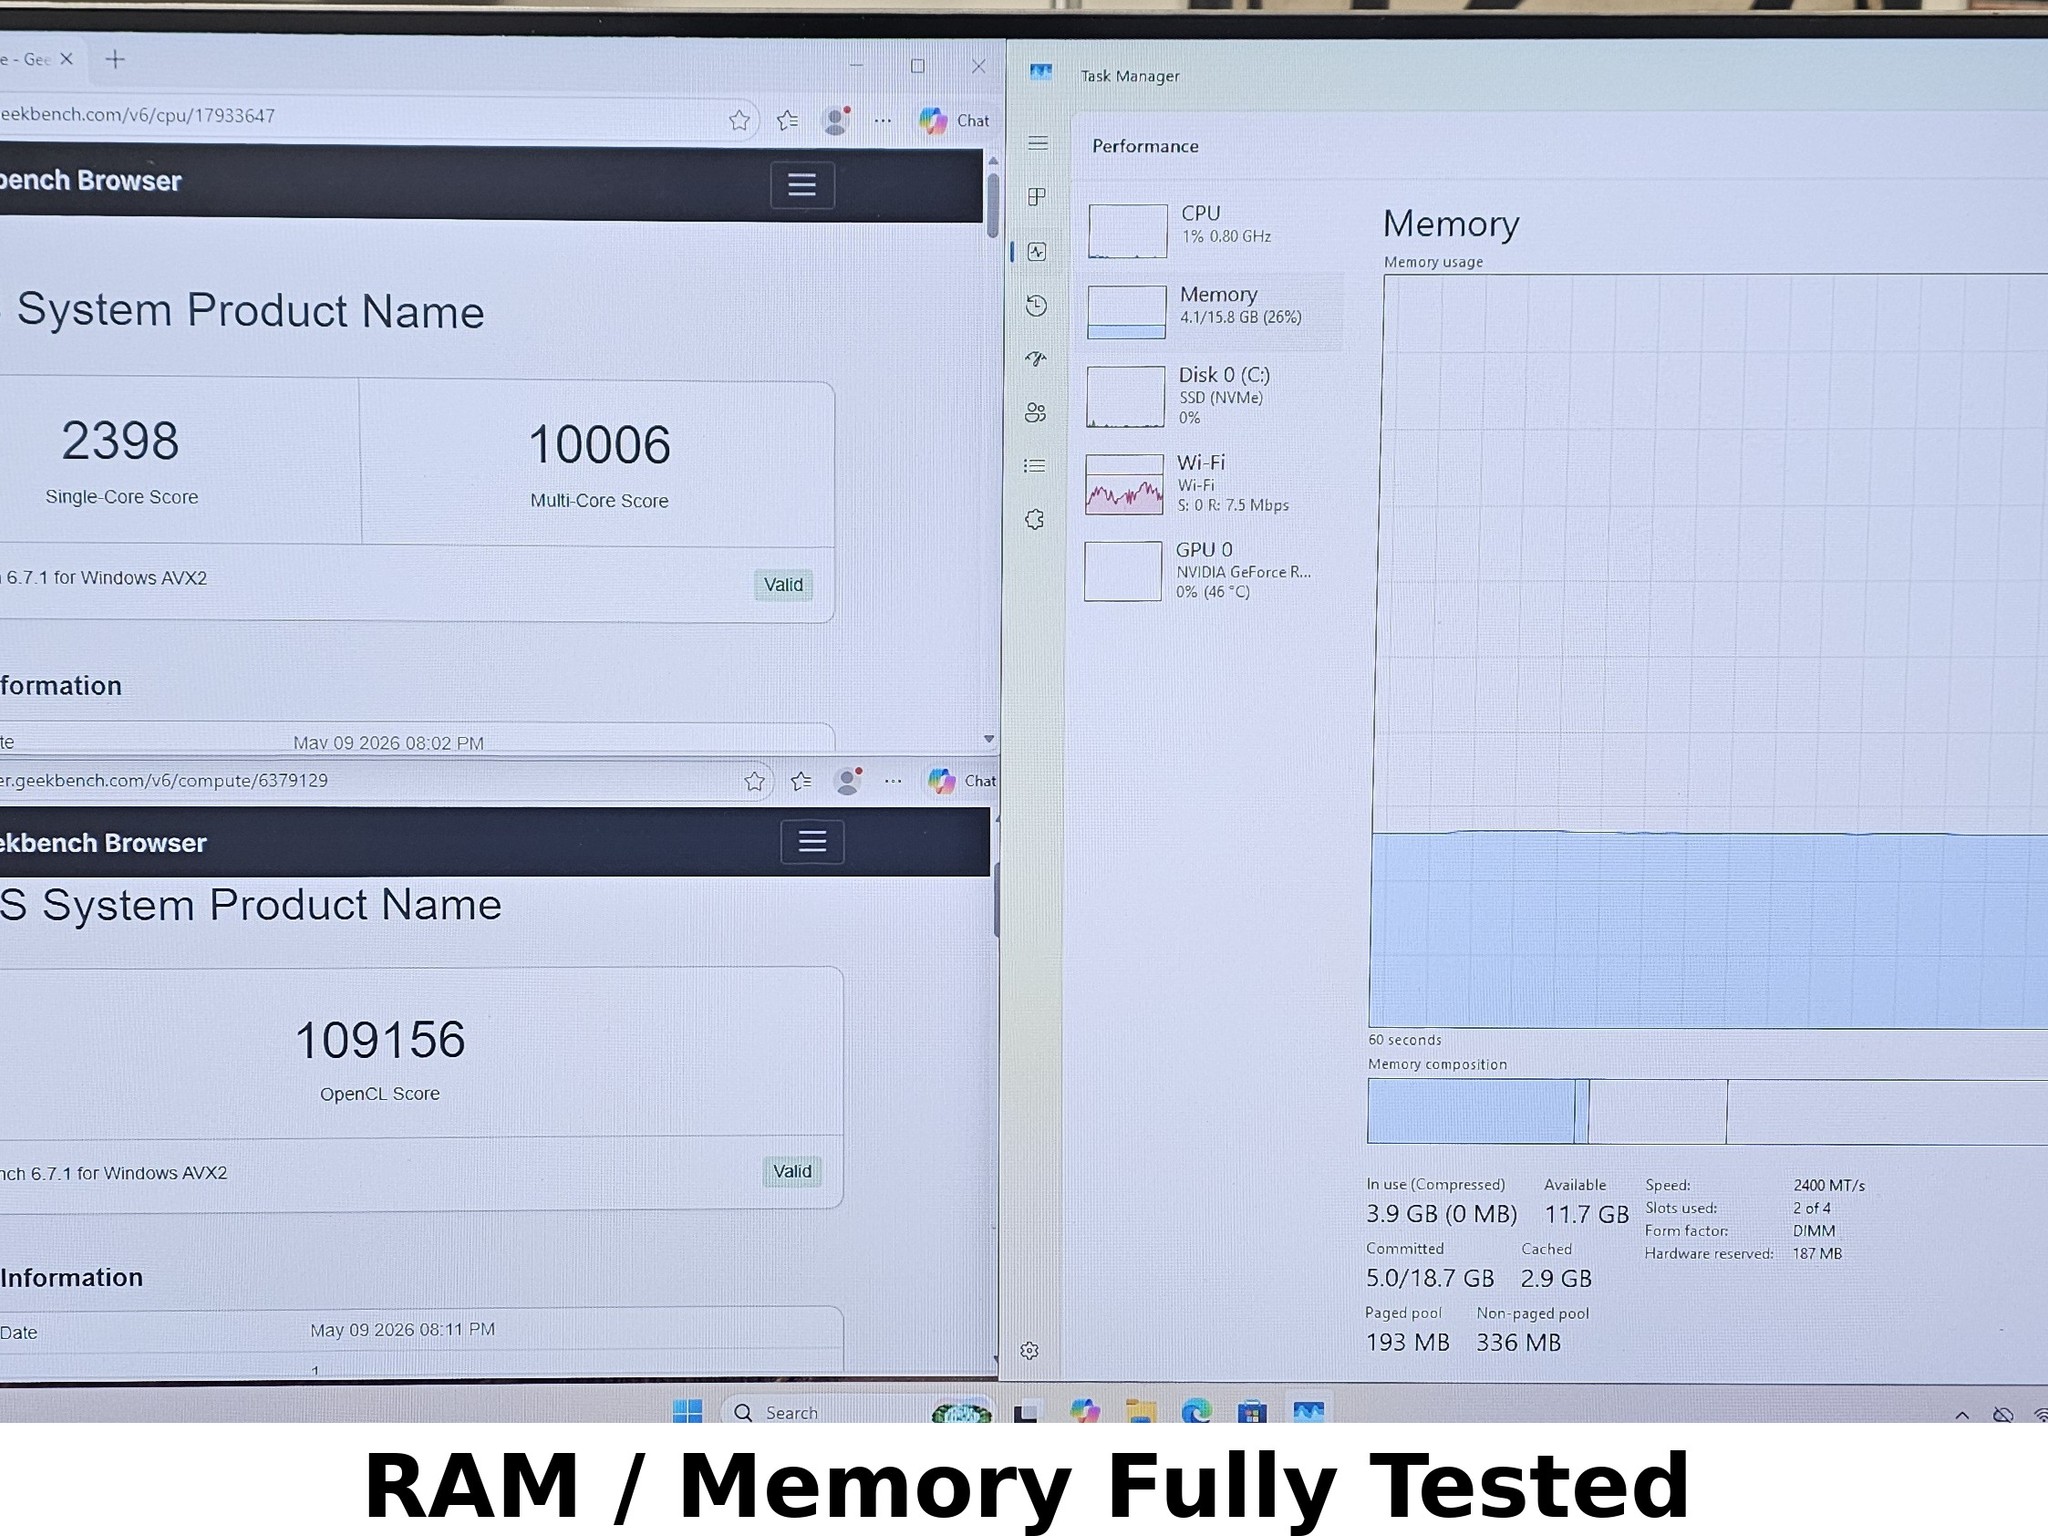Go to Processes page in Task Manager
Screen dimensions: 2048x1536
[1037, 197]
